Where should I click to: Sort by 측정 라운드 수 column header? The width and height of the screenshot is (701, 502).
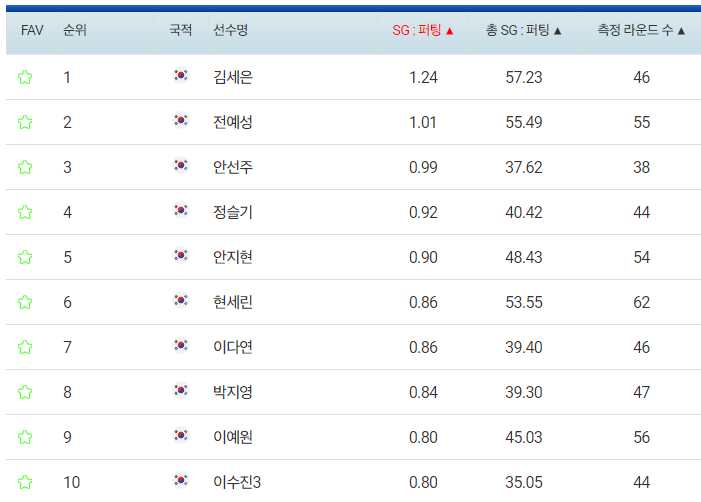click(641, 30)
